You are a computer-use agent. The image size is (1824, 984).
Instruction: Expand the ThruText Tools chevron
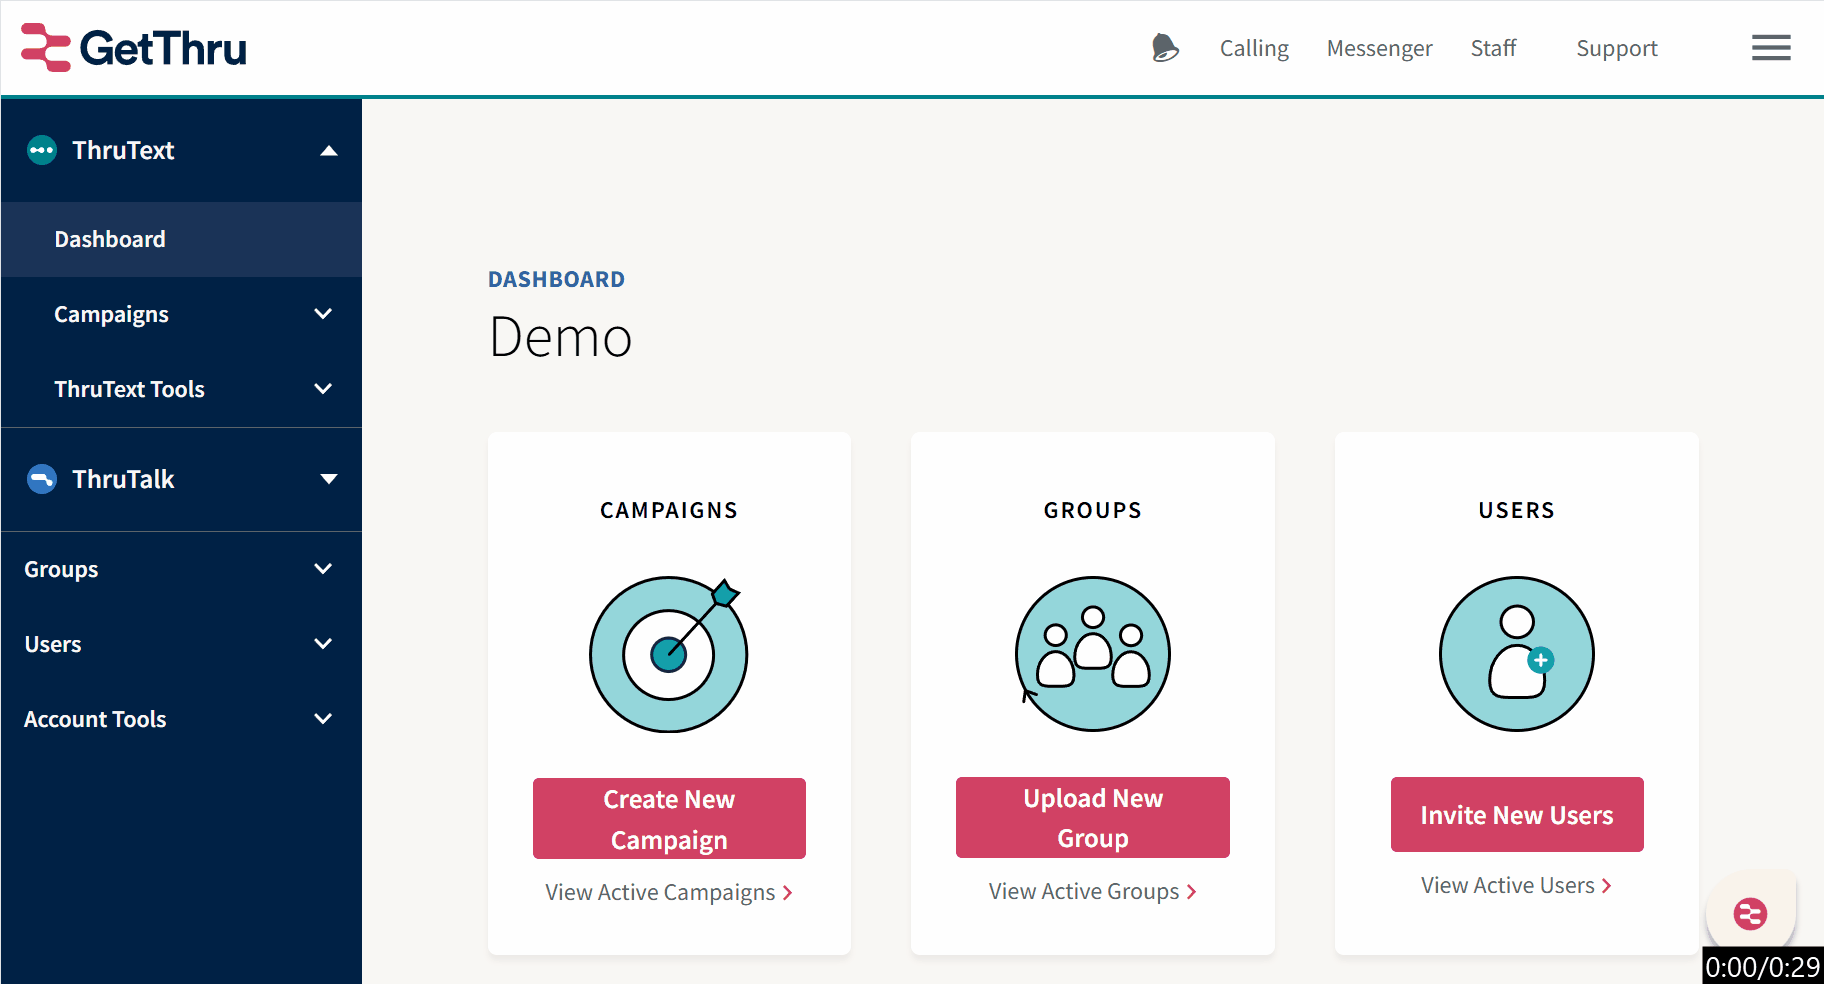click(323, 389)
